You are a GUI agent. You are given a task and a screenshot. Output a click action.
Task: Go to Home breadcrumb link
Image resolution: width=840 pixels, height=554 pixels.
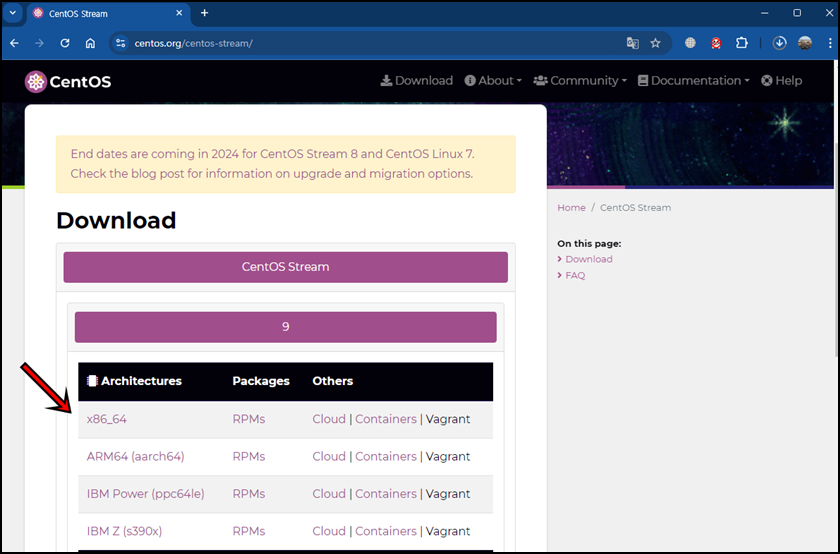pyautogui.click(x=571, y=207)
